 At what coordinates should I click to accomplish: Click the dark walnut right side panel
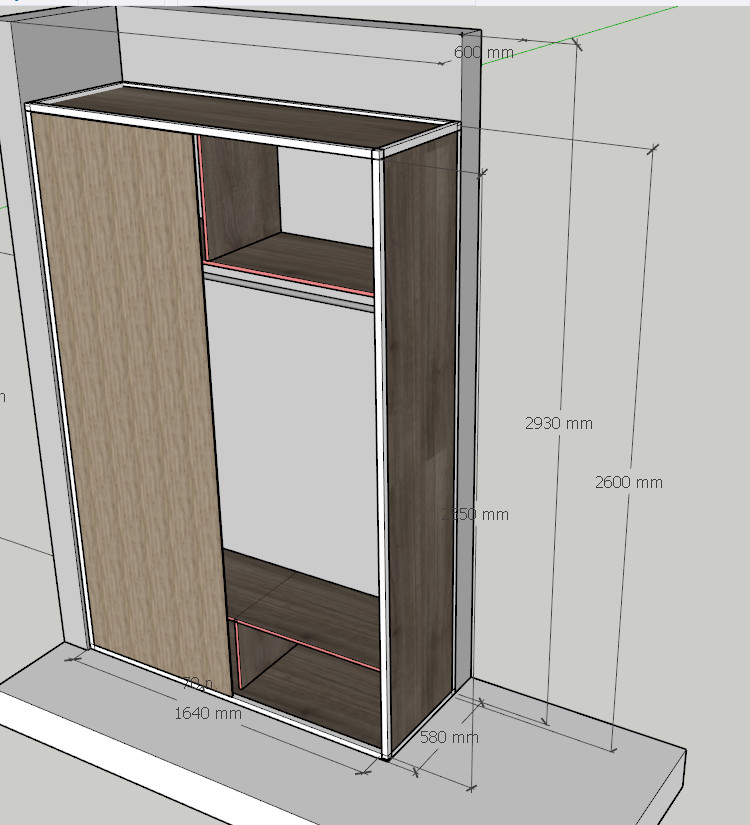coord(420,420)
